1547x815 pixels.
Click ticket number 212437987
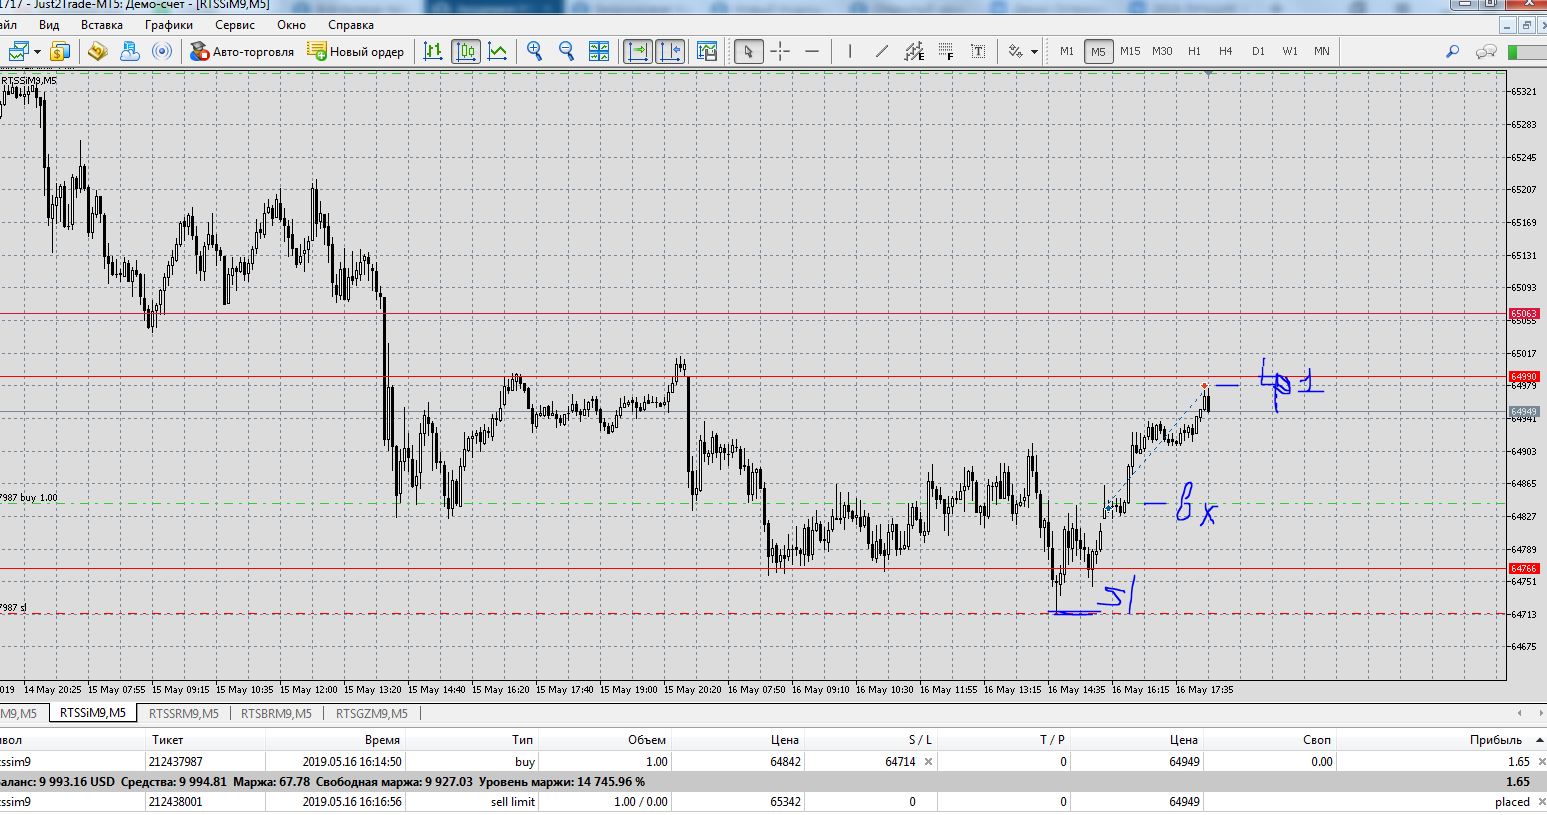176,762
